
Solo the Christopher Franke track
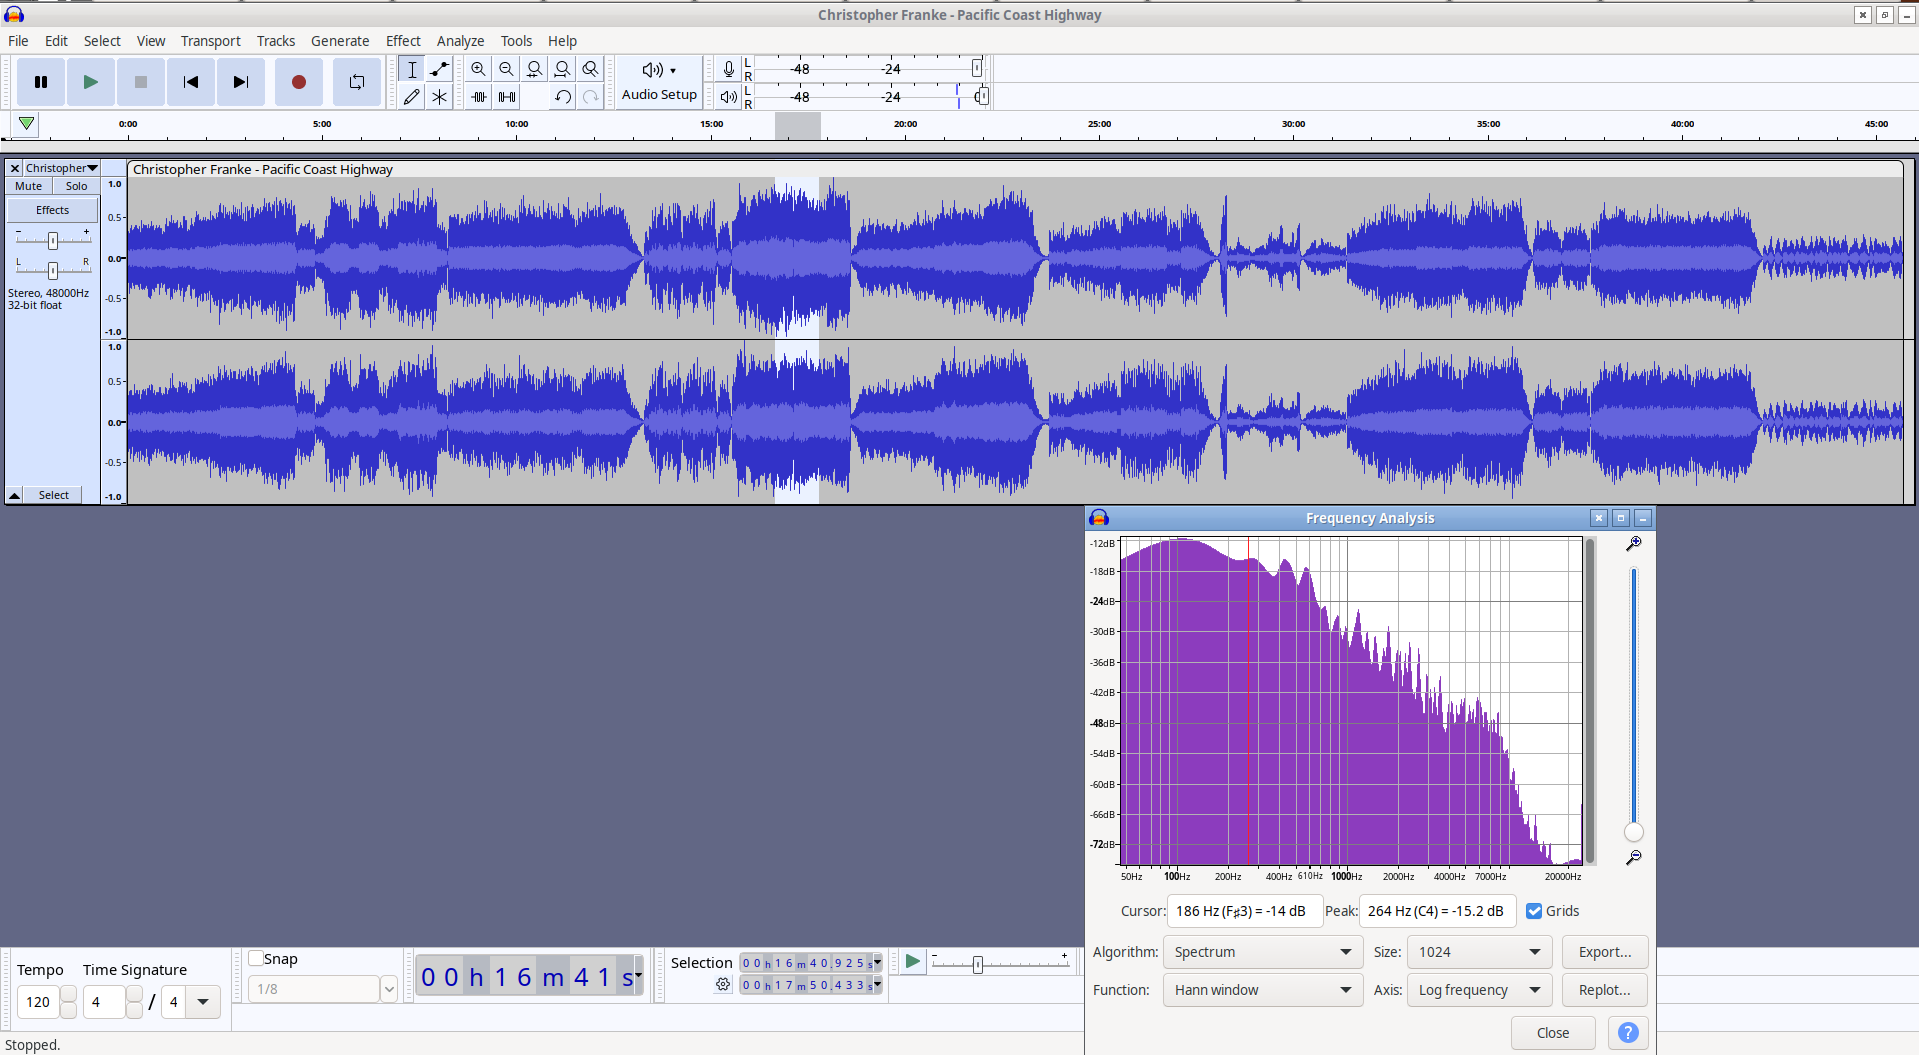pos(77,186)
